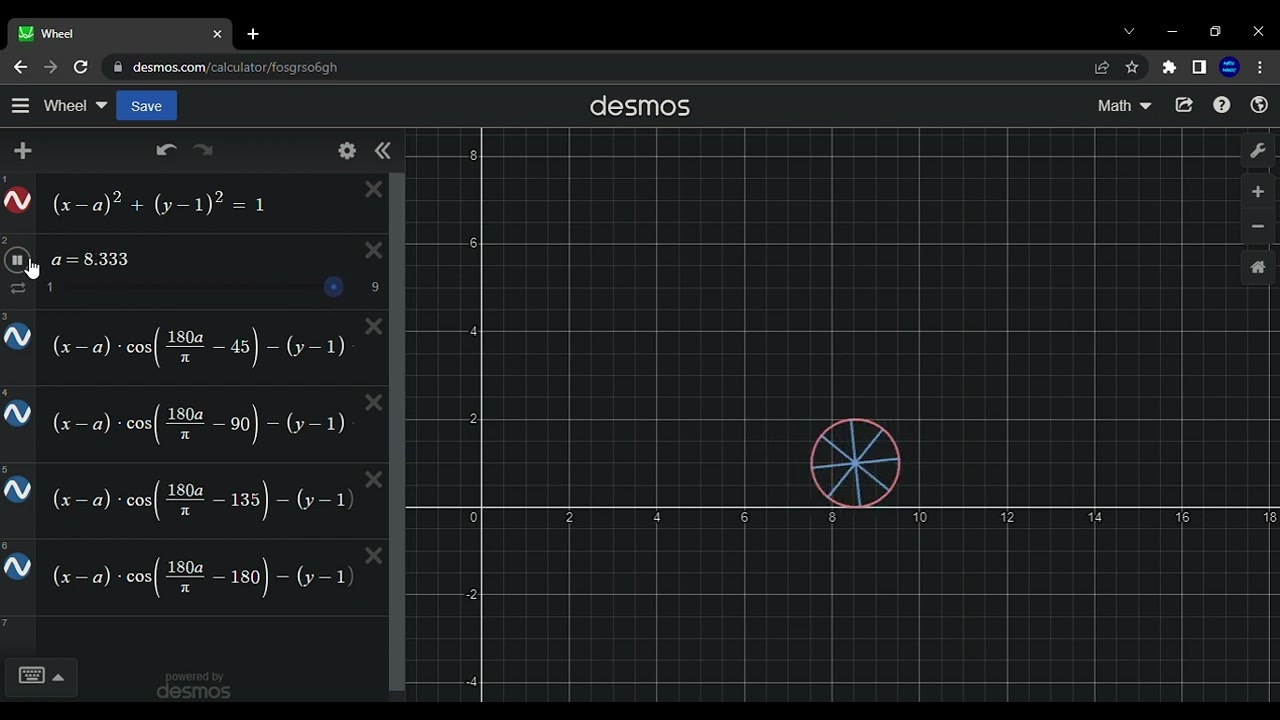Show the on-screen keypad

click(31, 676)
